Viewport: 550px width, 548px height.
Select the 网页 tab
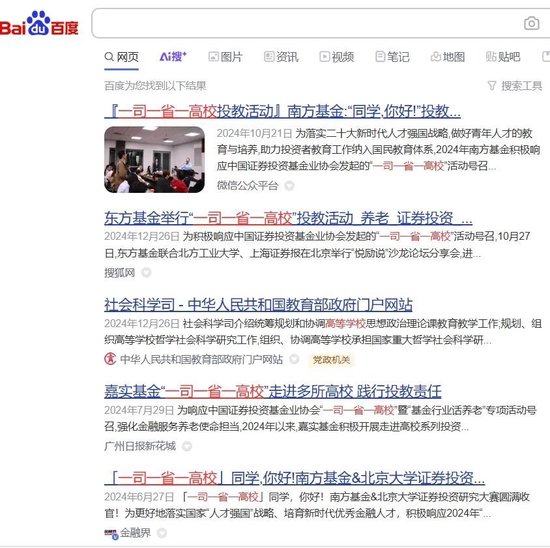[x=121, y=57]
